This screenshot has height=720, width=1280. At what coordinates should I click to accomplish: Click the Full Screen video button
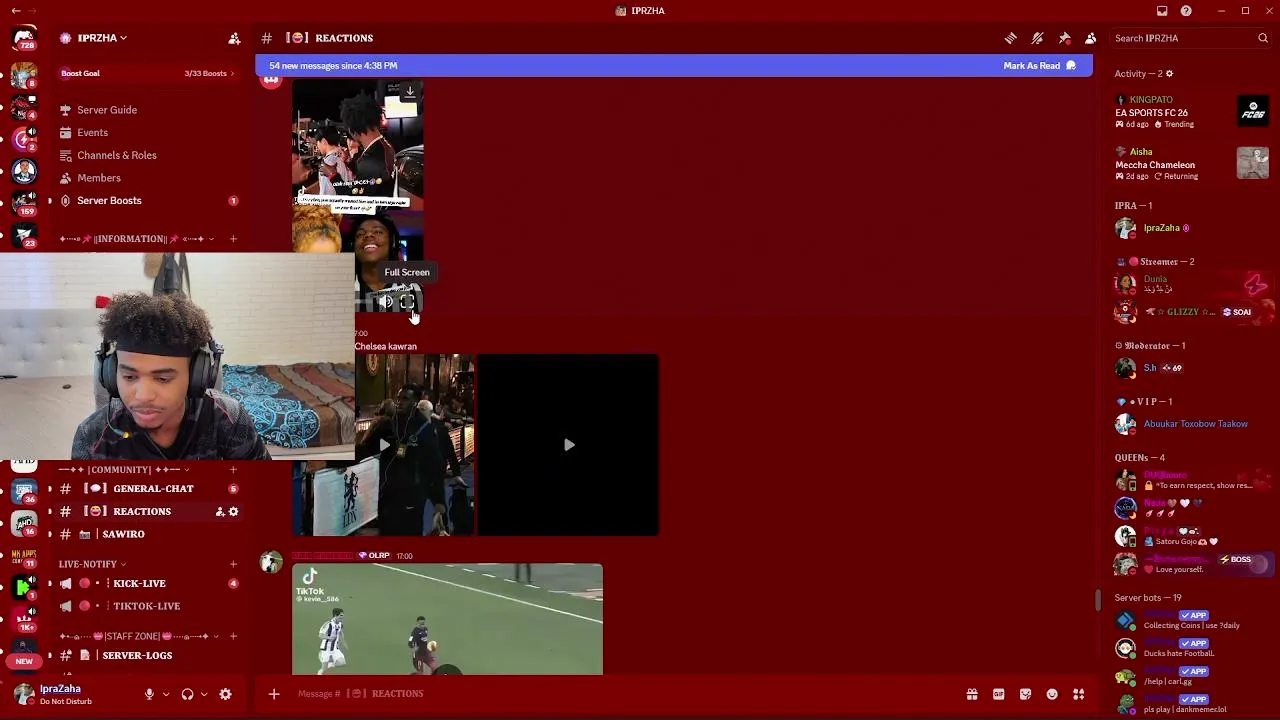(x=407, y=301)
